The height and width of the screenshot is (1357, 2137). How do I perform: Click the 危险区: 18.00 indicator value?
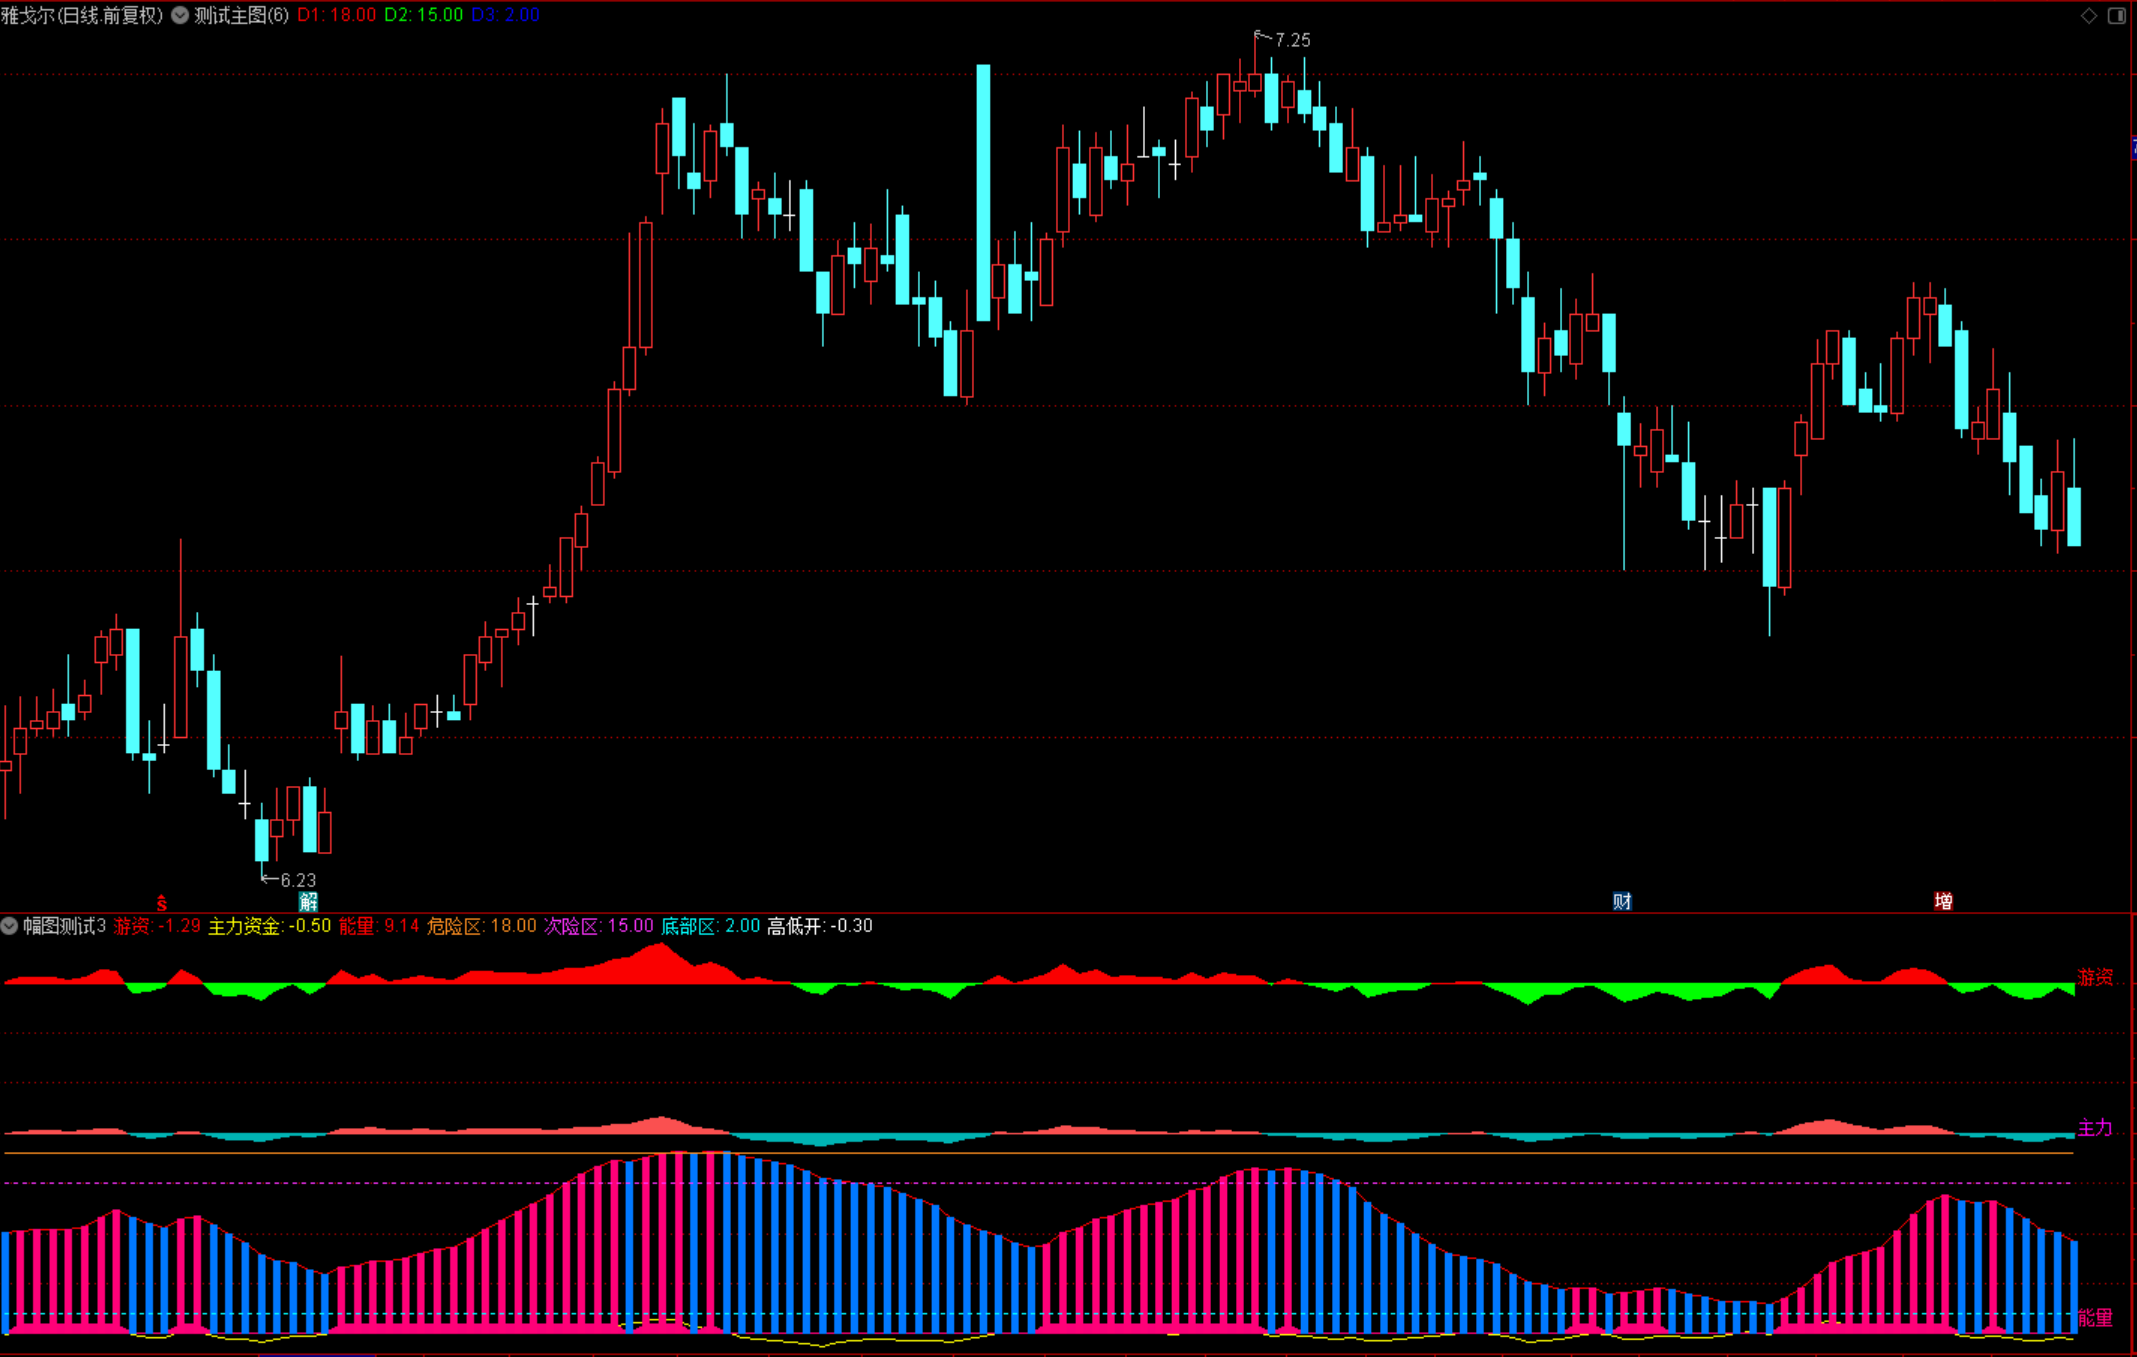tap(481, 926)
